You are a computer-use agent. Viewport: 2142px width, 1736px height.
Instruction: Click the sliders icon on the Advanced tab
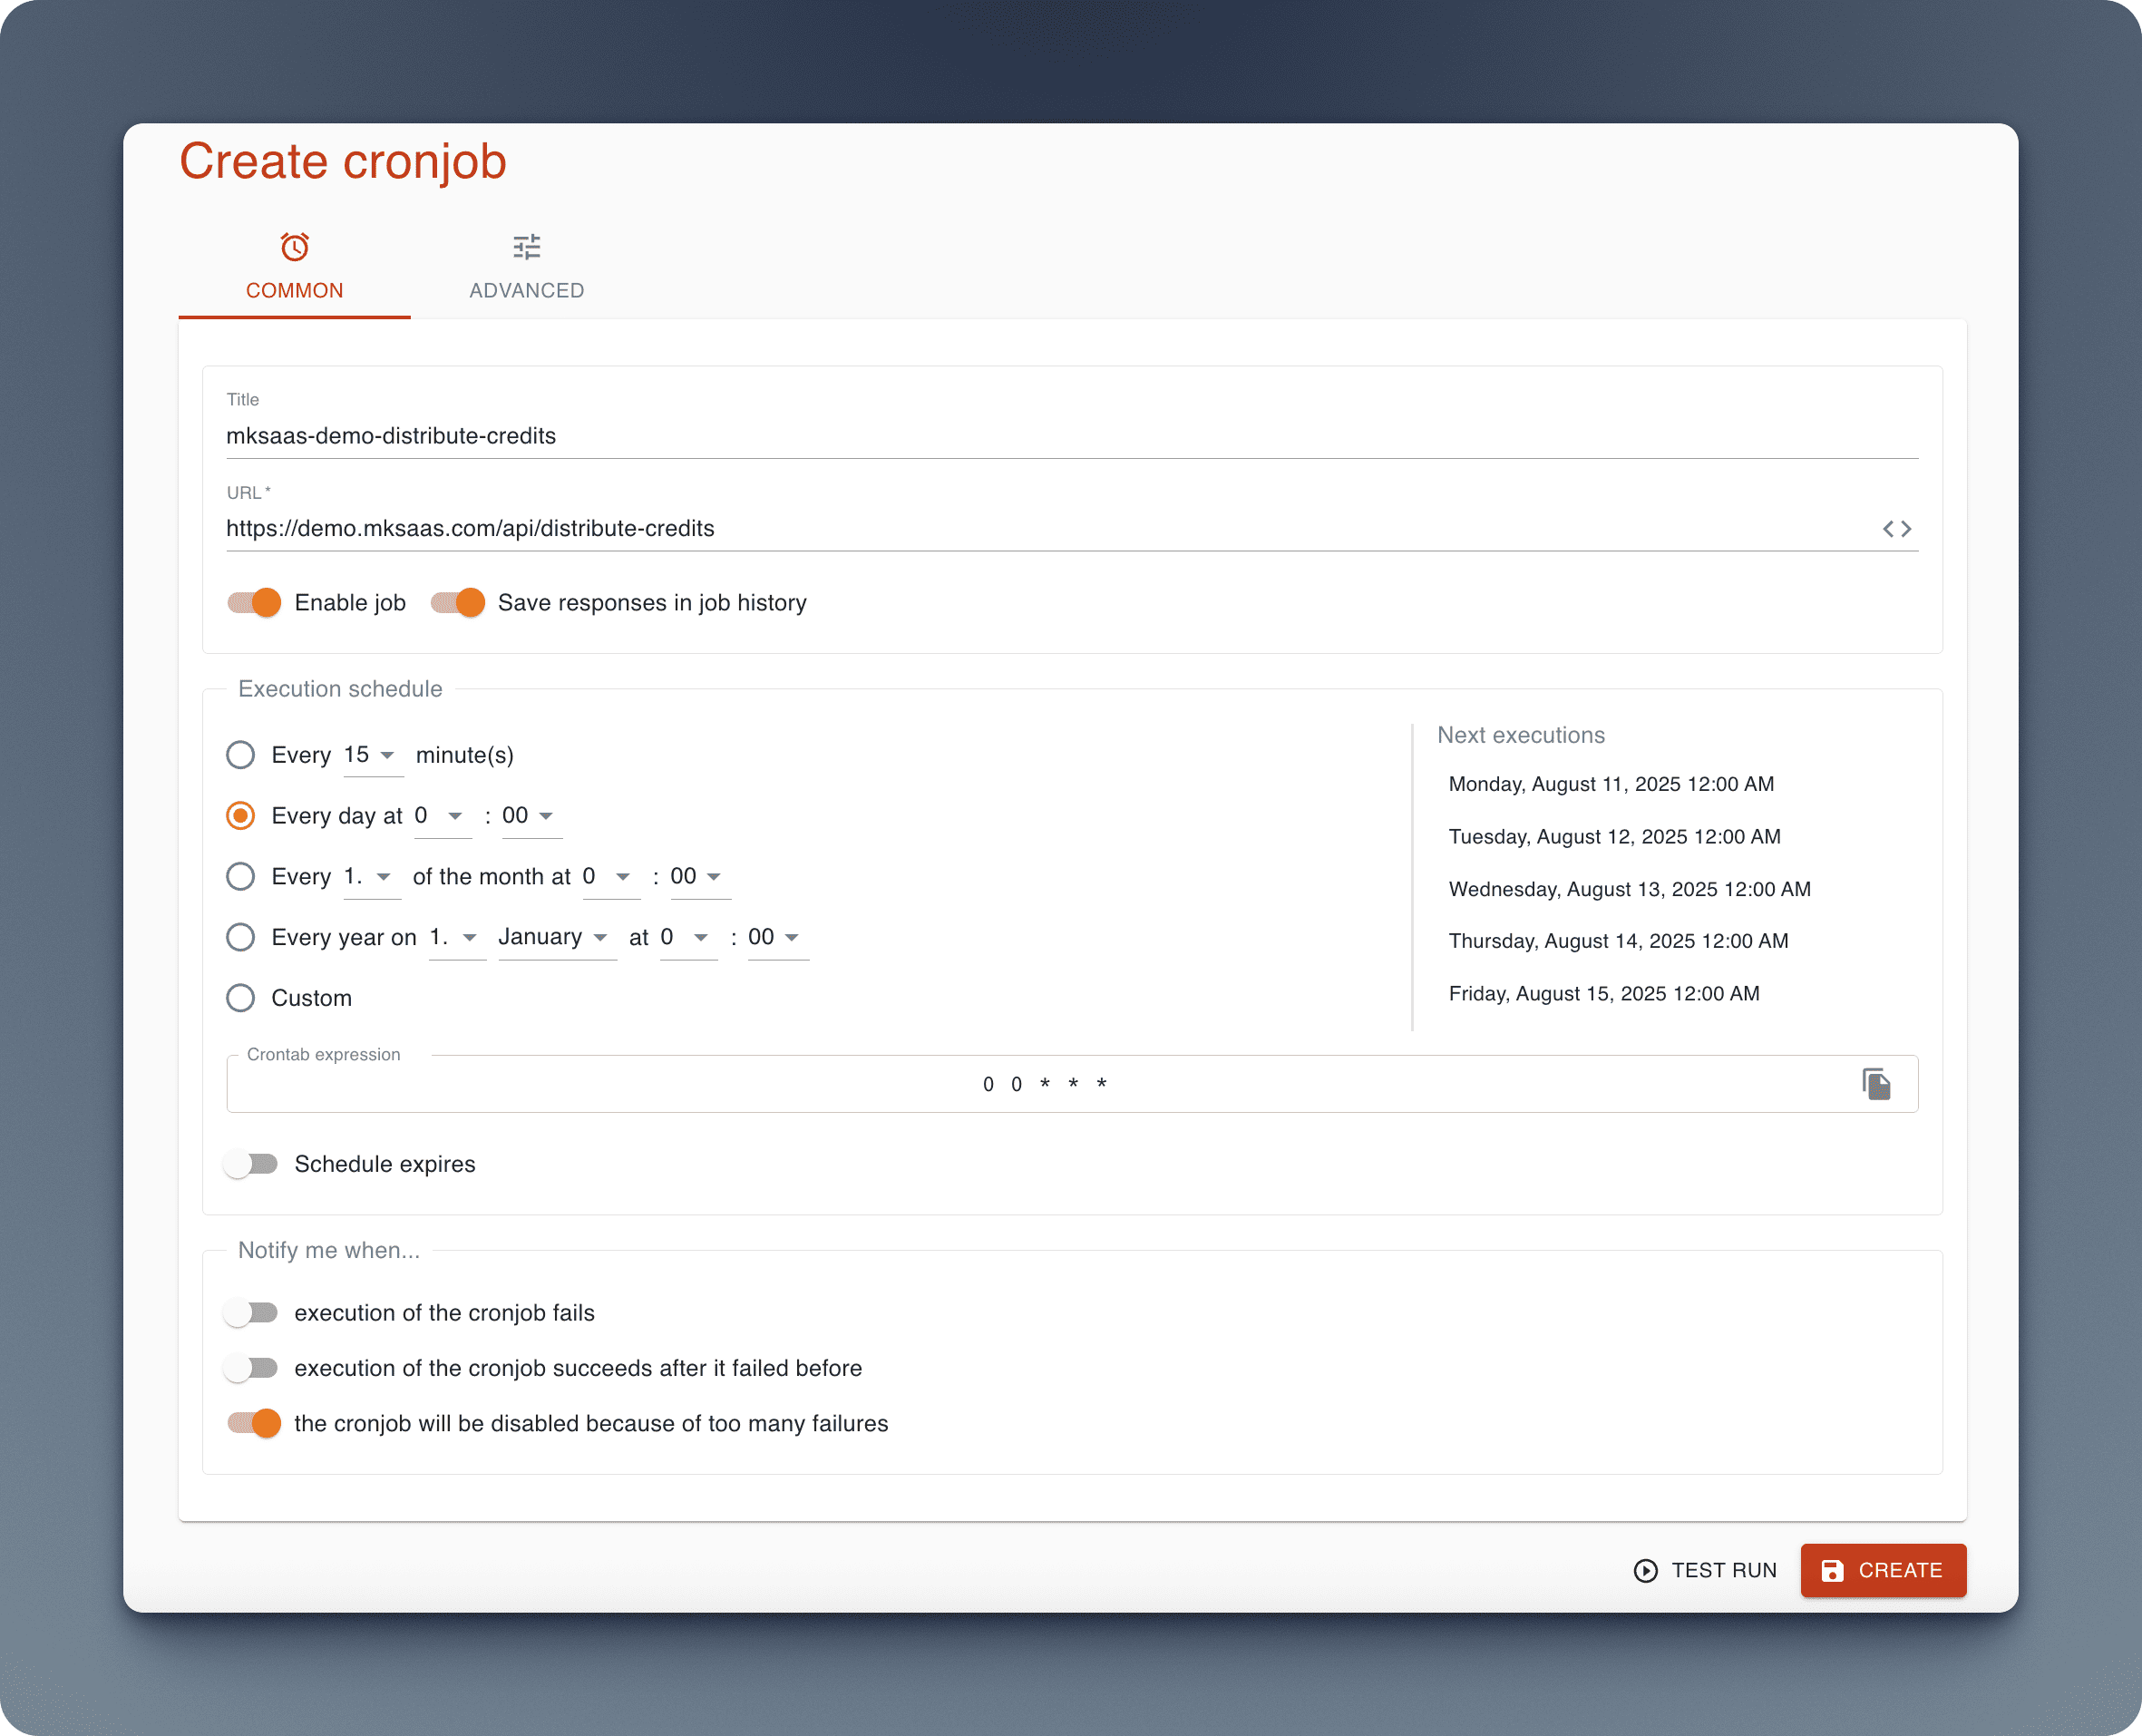click(526, 246)
